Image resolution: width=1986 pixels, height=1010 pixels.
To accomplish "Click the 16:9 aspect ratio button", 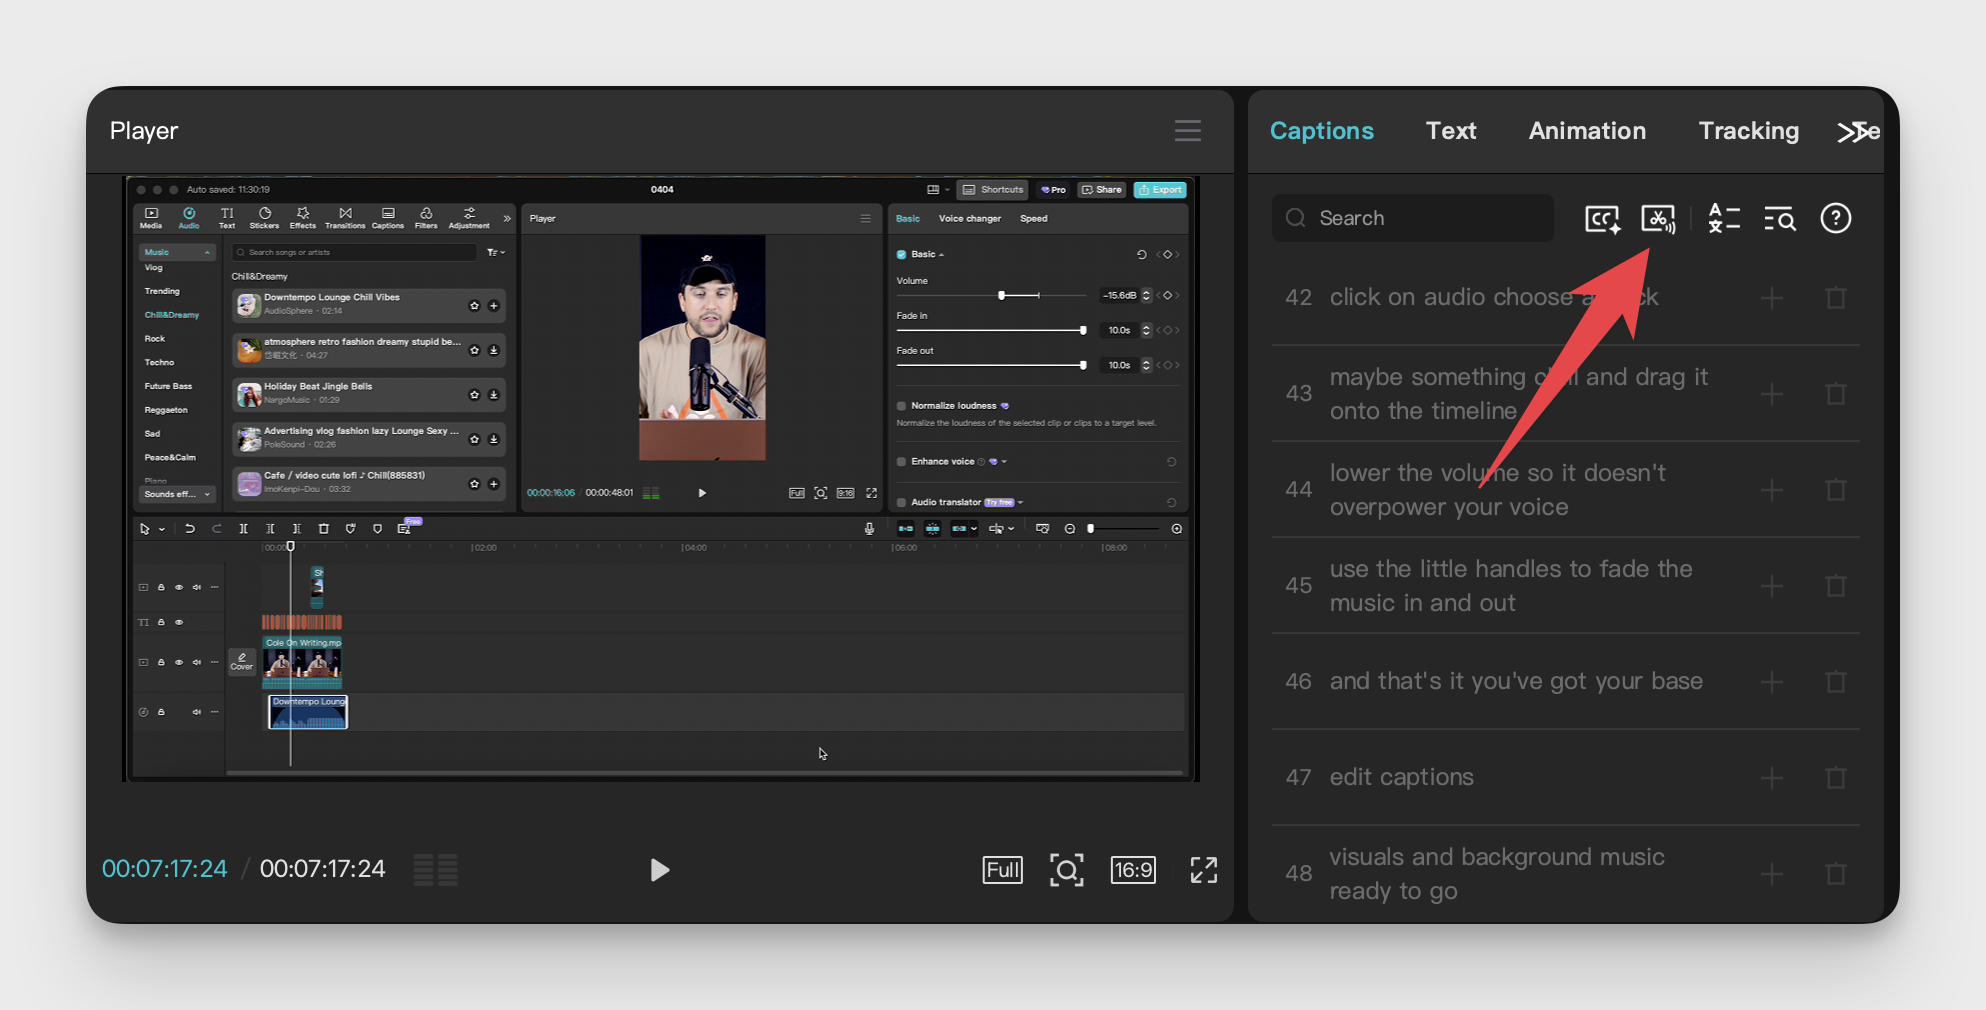I will [x=1133, y=870].
